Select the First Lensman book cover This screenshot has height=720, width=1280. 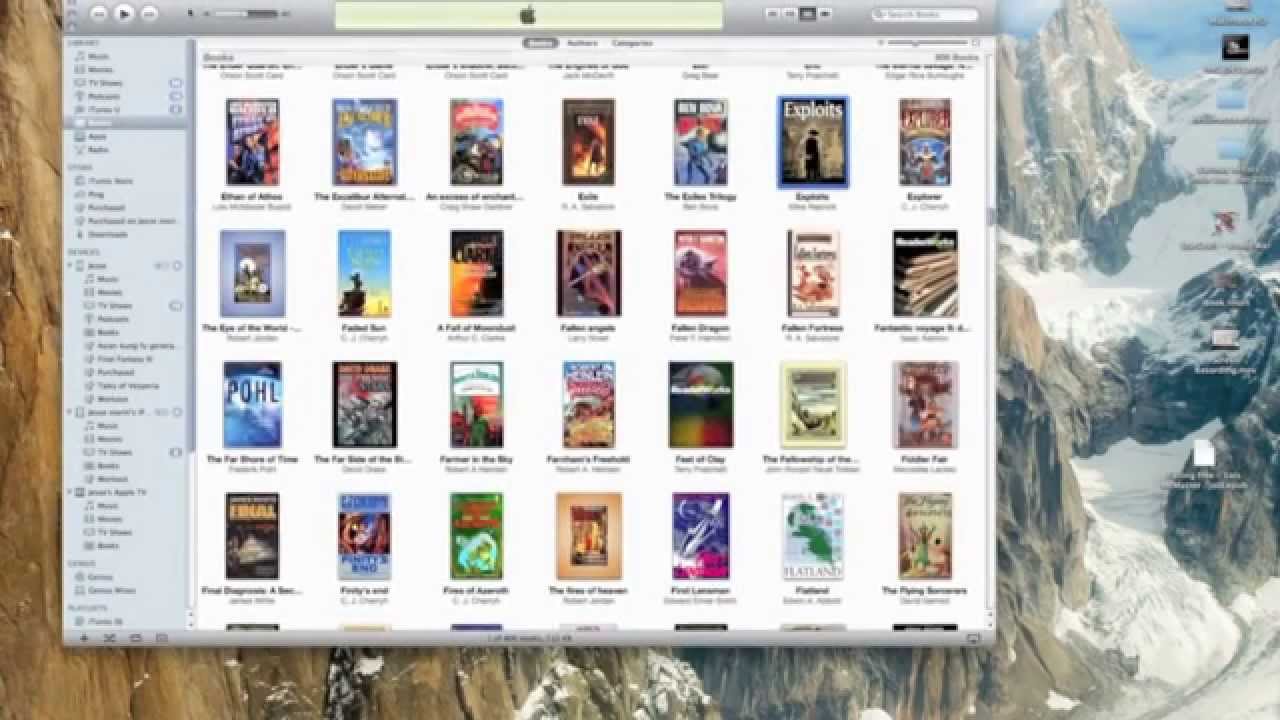700,536
